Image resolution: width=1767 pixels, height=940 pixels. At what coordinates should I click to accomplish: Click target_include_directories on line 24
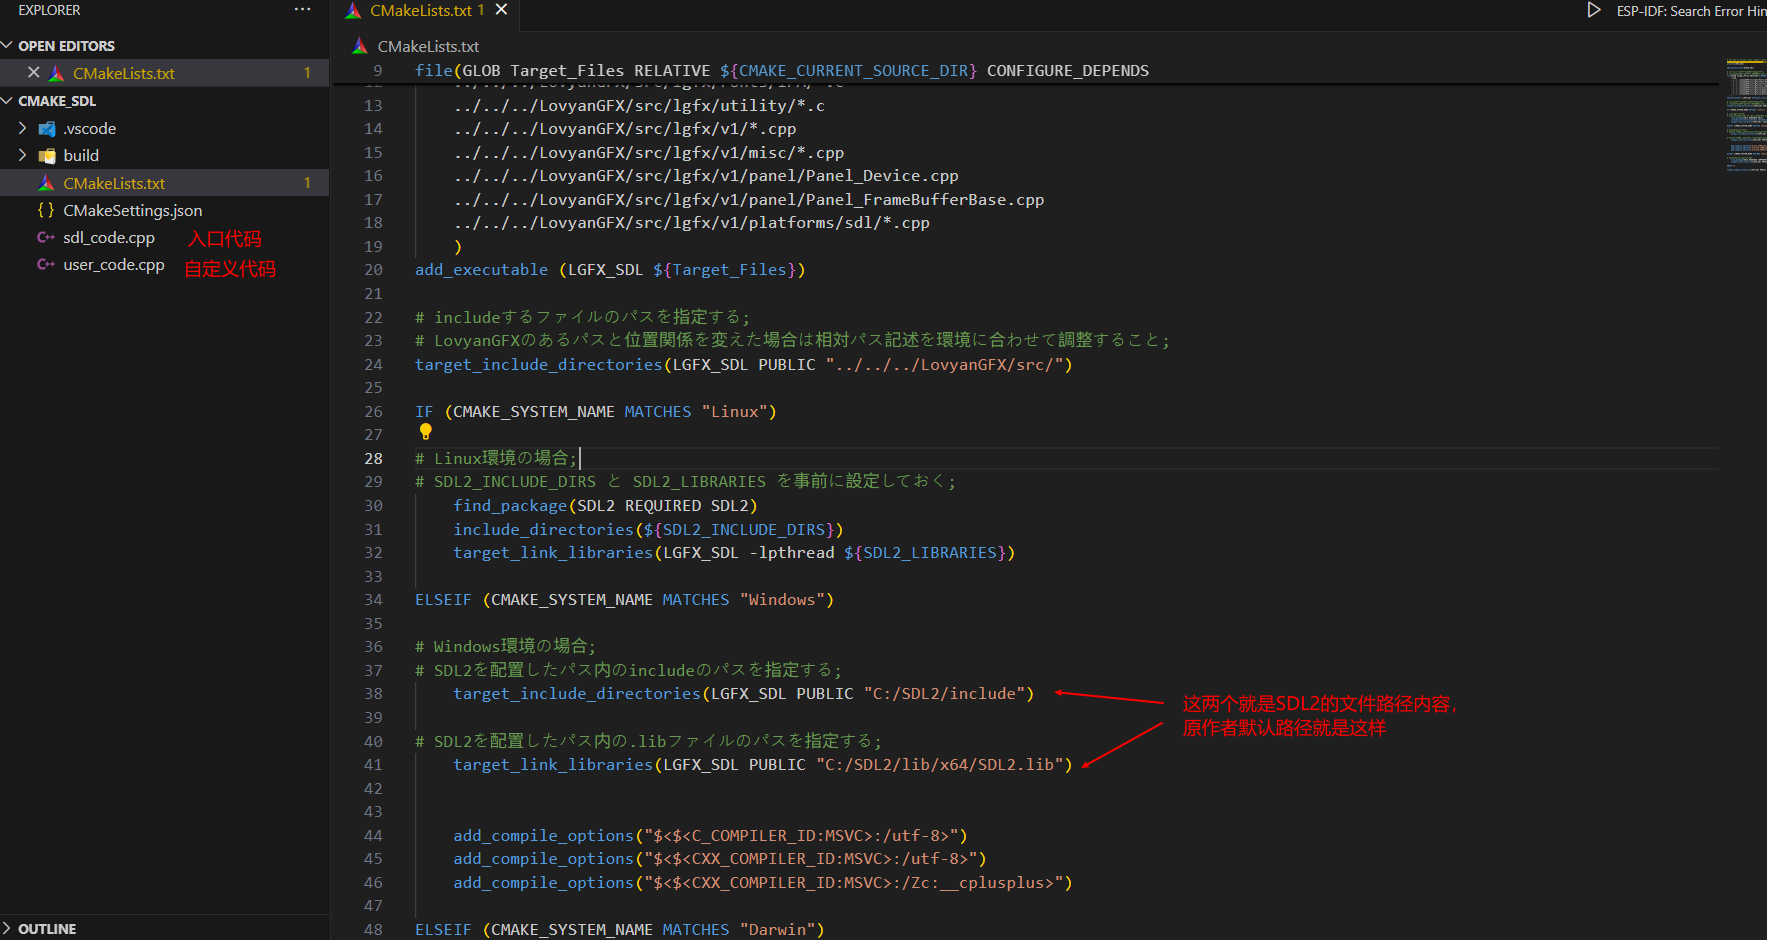point(538,365)
